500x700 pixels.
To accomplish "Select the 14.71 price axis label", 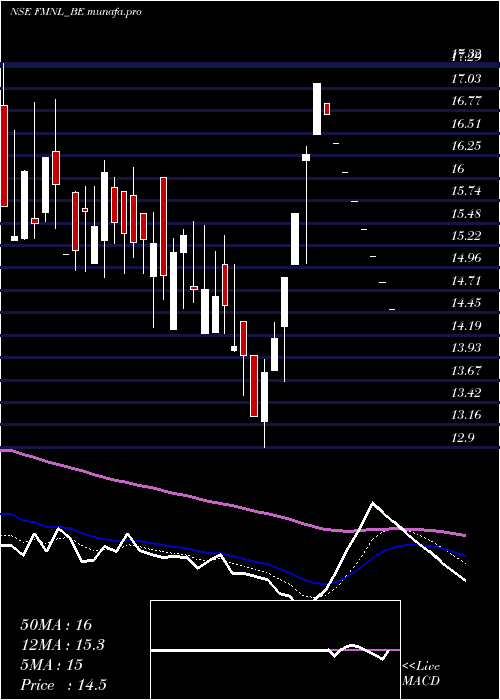I will (x=466, y=281).
